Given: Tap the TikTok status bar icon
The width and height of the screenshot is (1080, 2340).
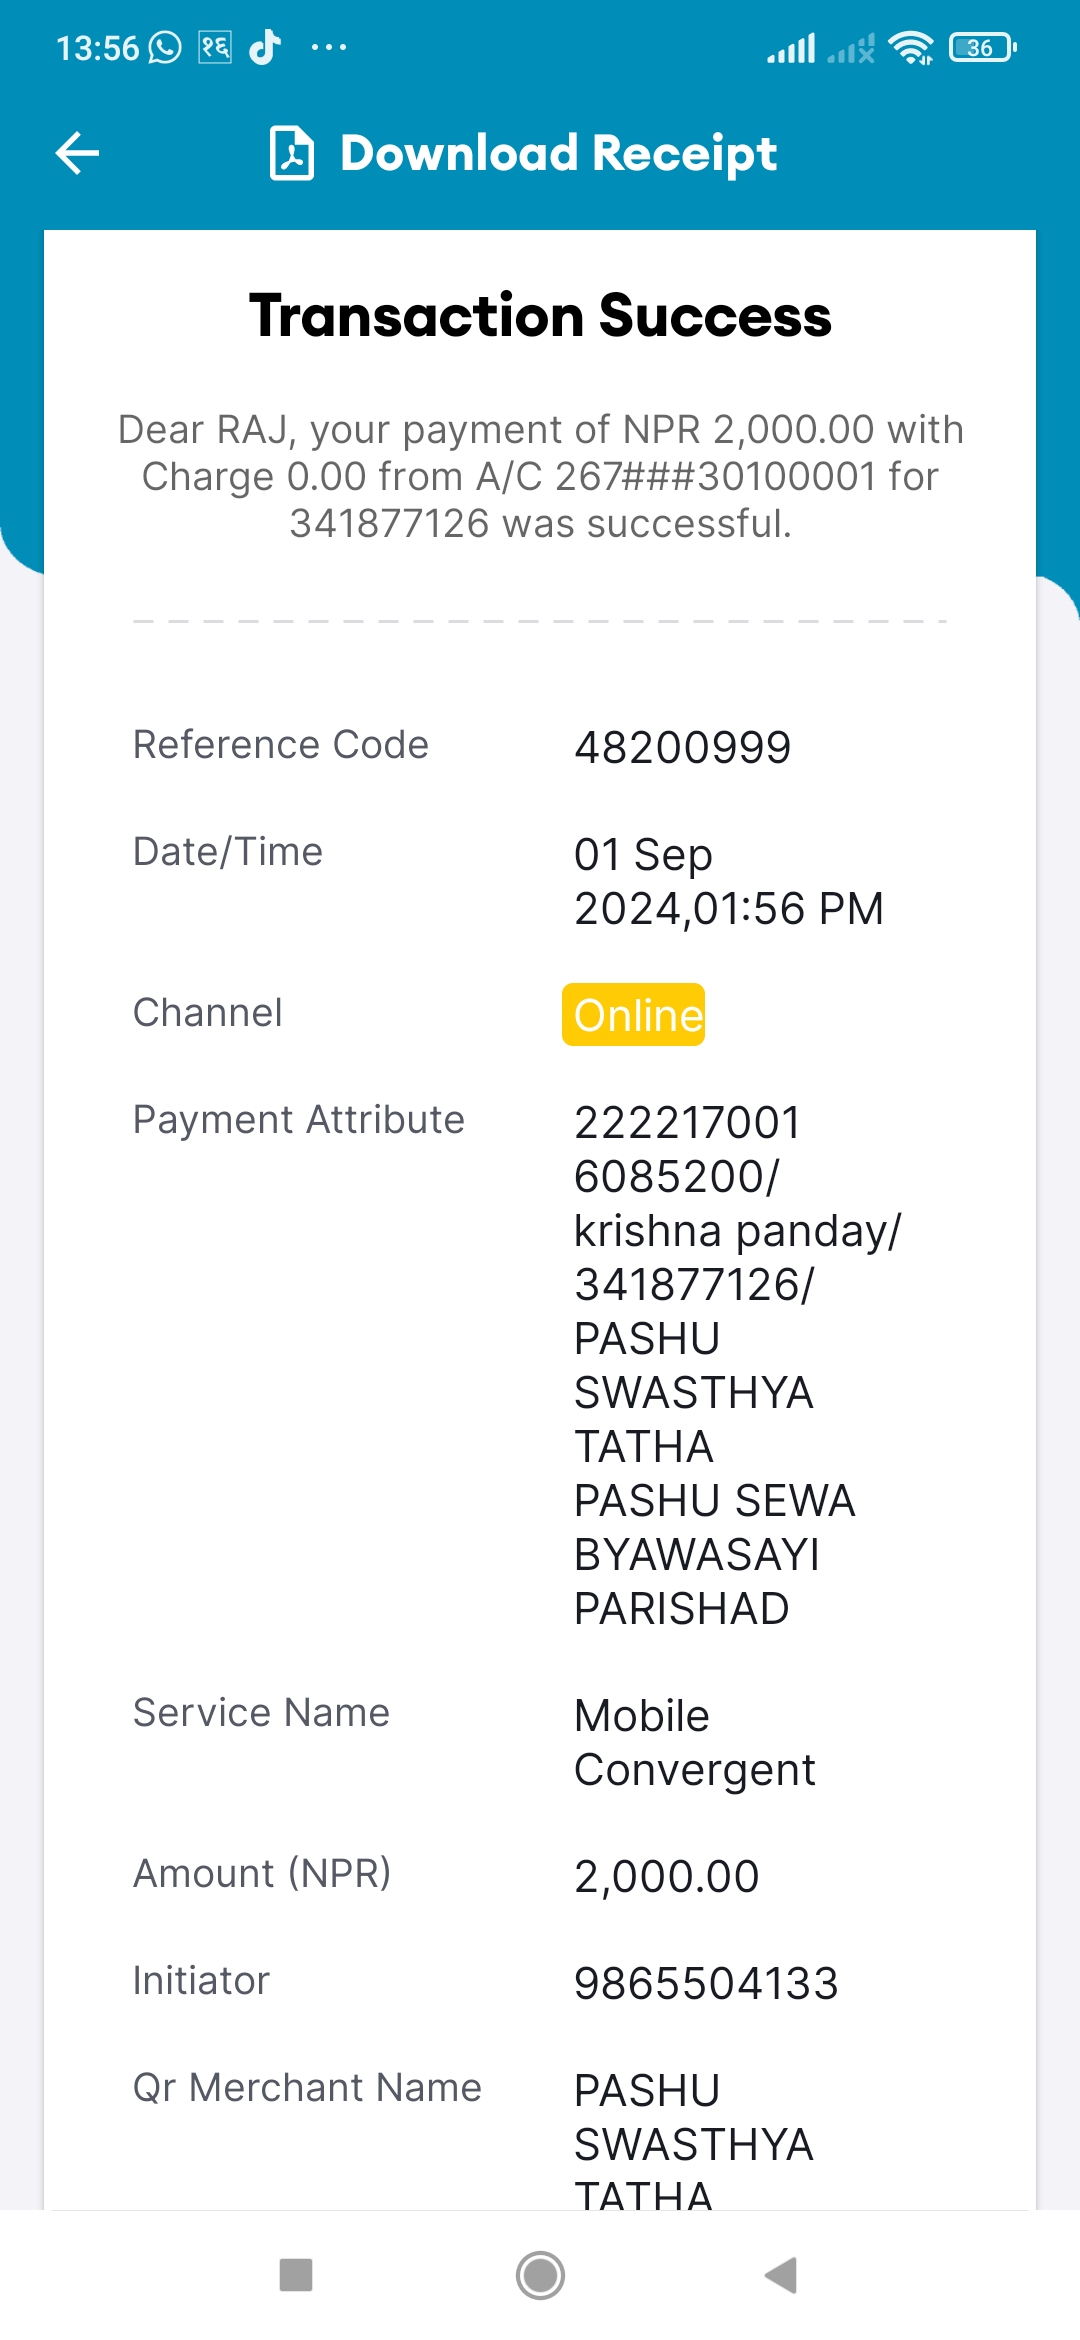Looking at the screenshot, I should (265, 46).
